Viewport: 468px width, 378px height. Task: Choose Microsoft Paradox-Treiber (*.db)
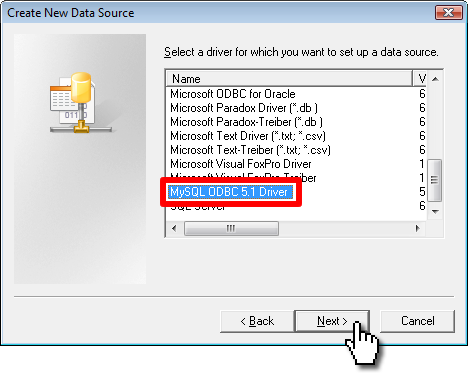click(x=246, y=122)
